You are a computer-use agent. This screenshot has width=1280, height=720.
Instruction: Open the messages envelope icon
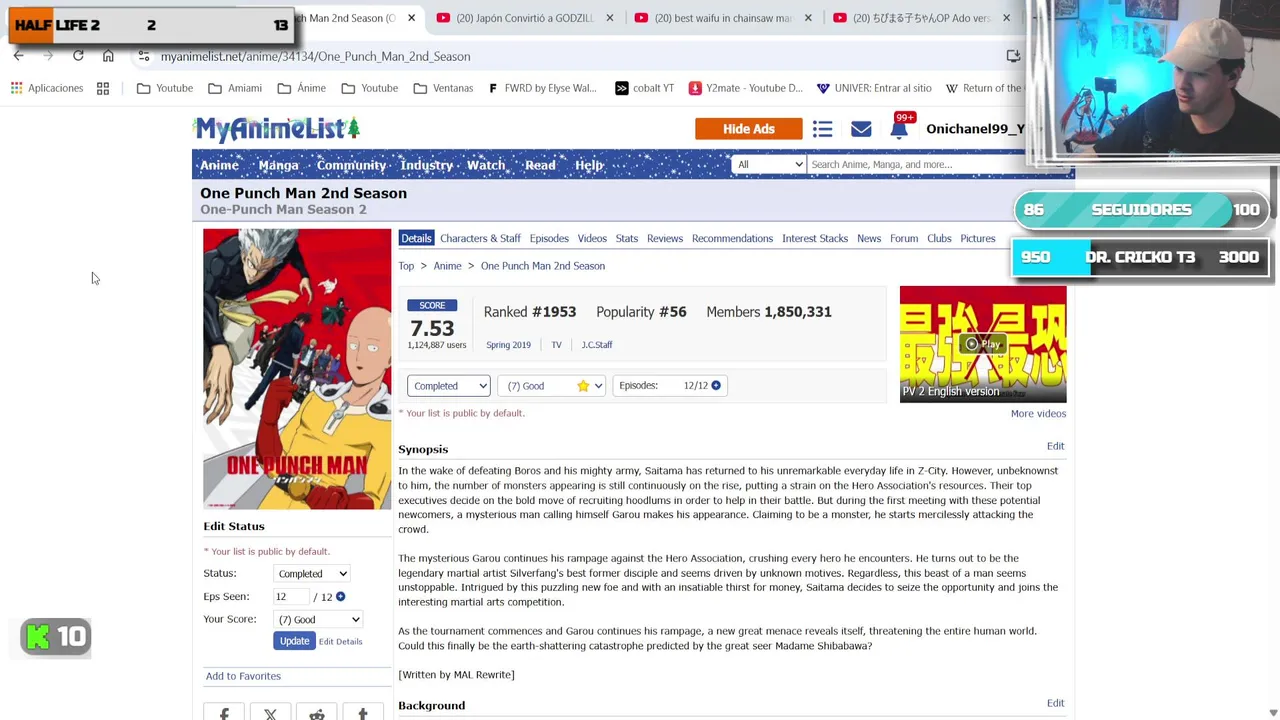861,129
